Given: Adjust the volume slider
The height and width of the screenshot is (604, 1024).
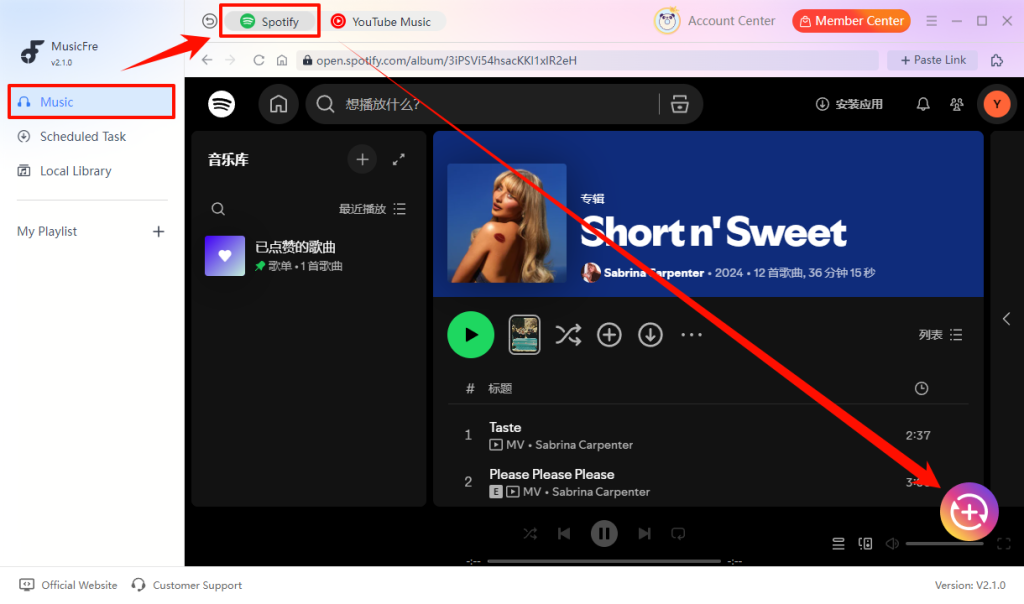Looking at the screenshot, I should 944,544.
